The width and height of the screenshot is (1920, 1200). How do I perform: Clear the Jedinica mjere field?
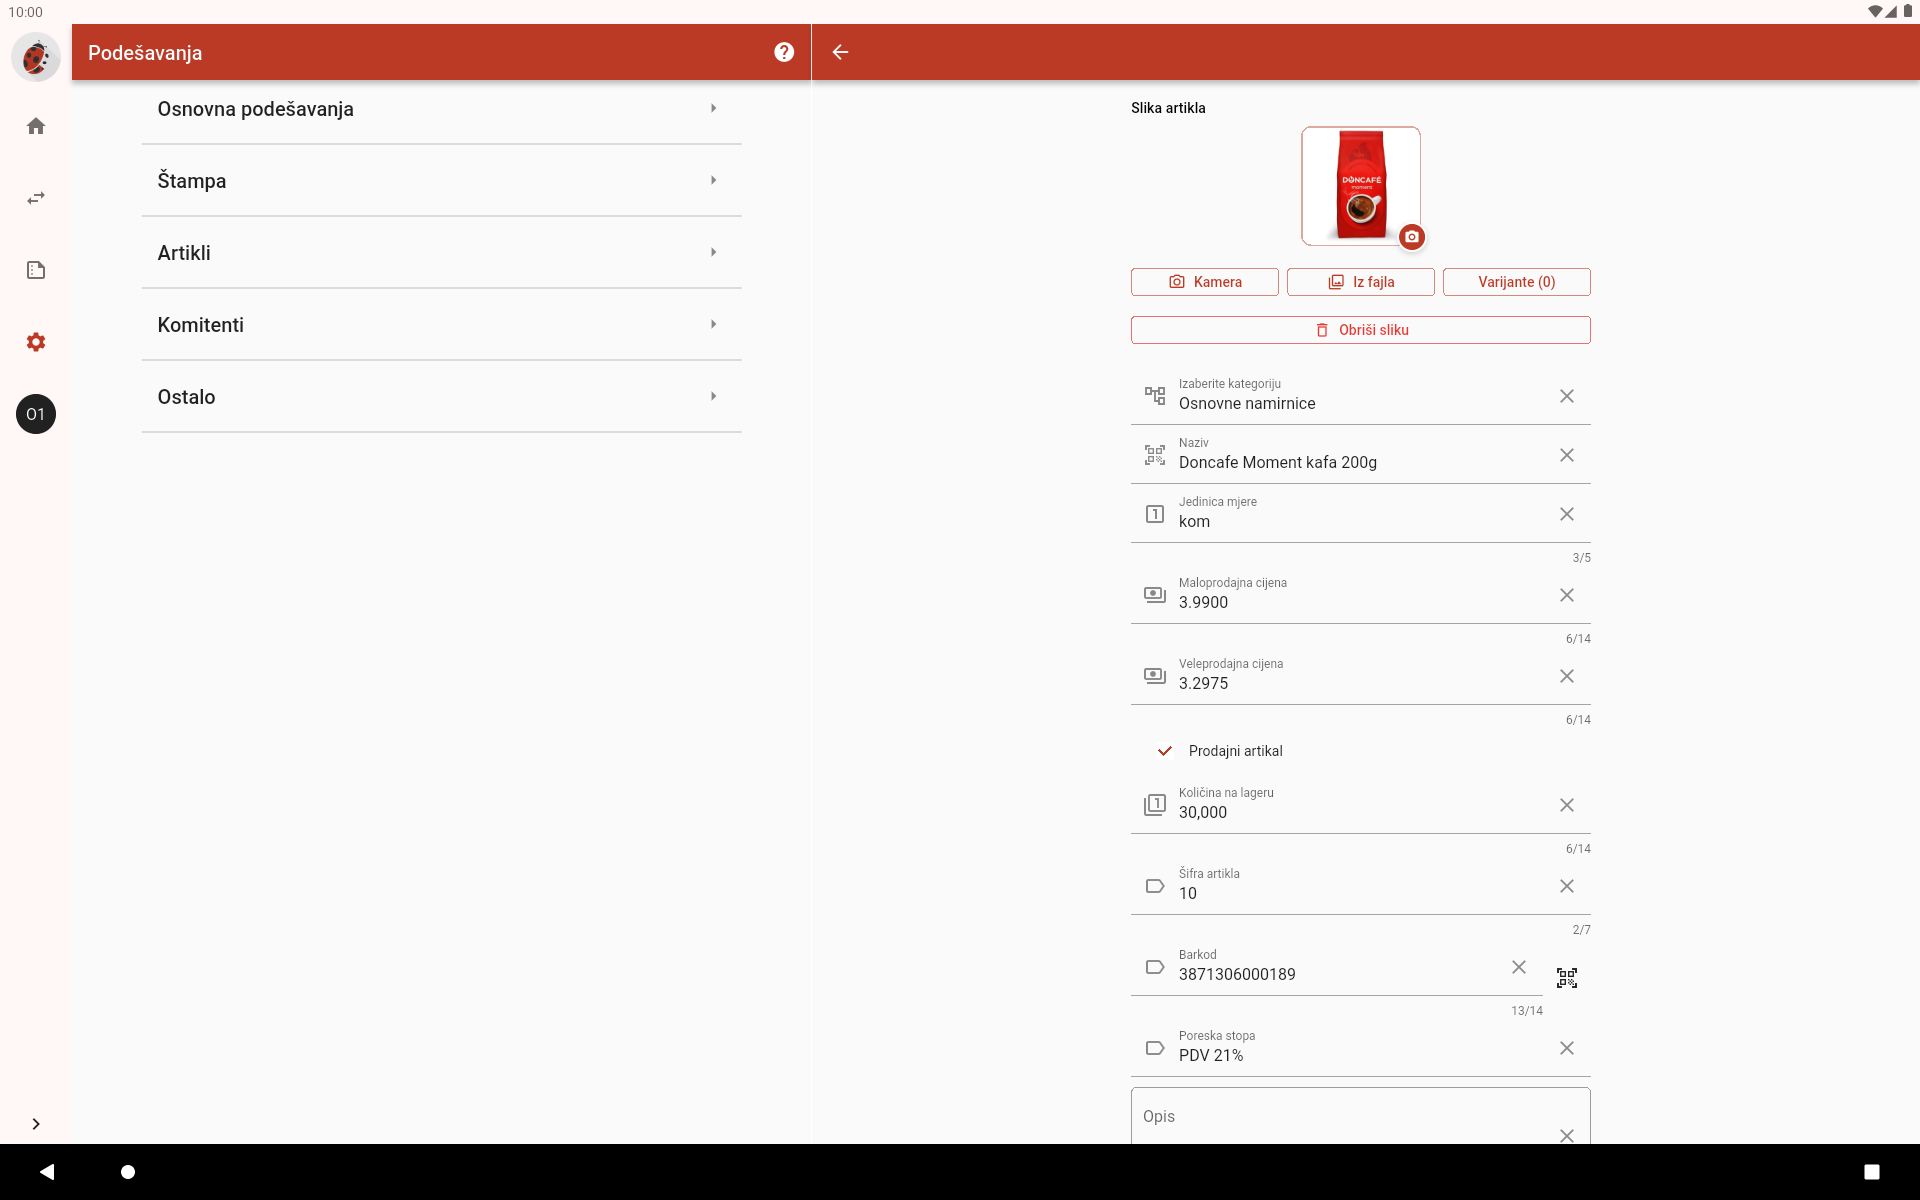[x=1567, y=514]
